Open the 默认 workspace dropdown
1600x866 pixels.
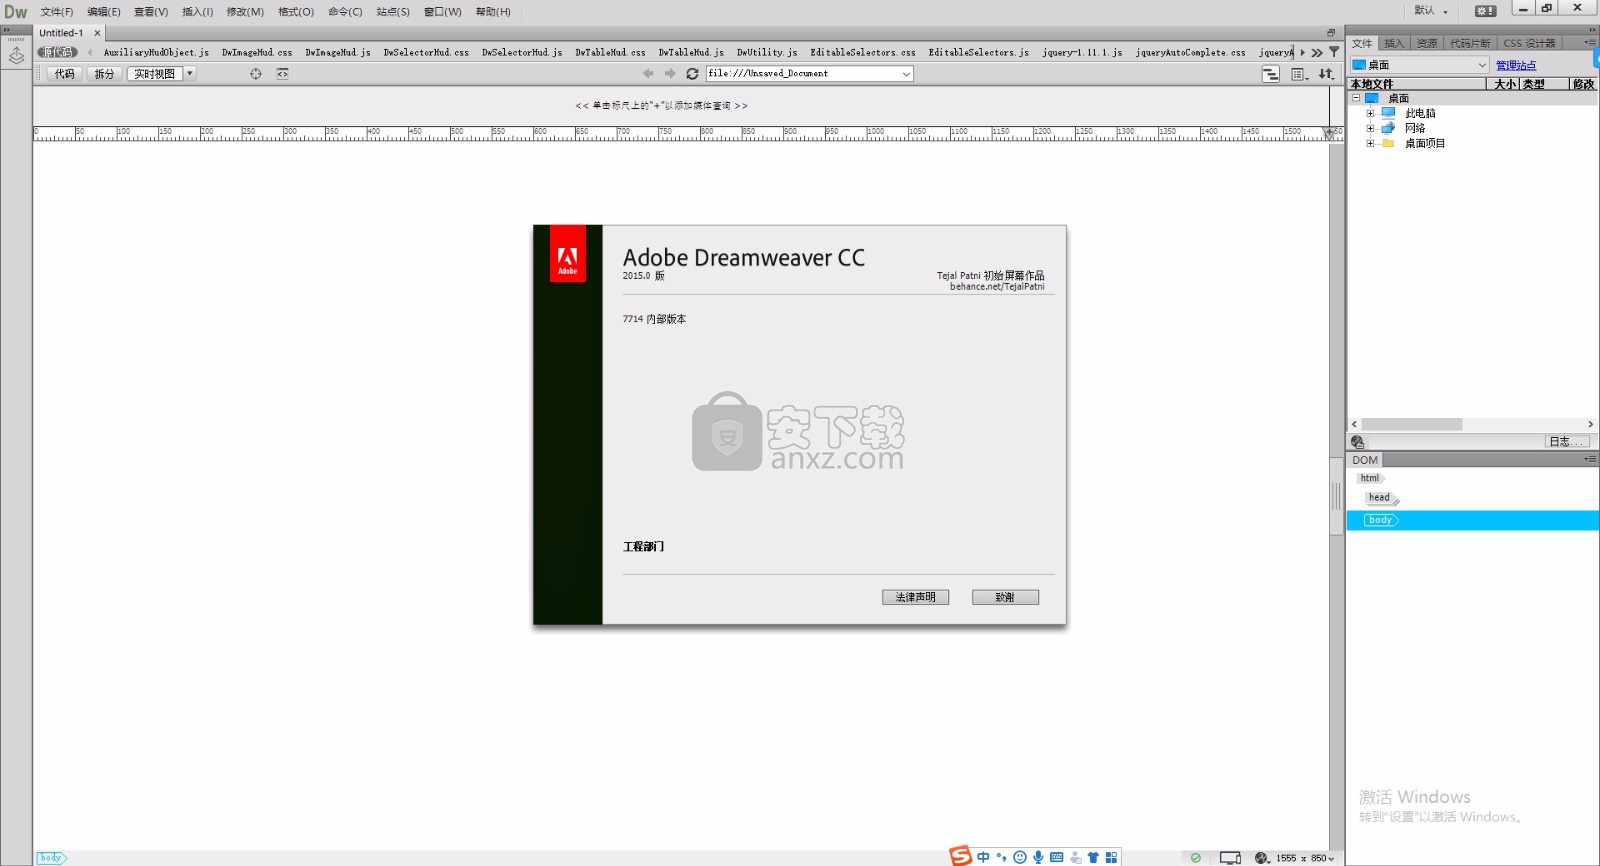point(1431,11)
